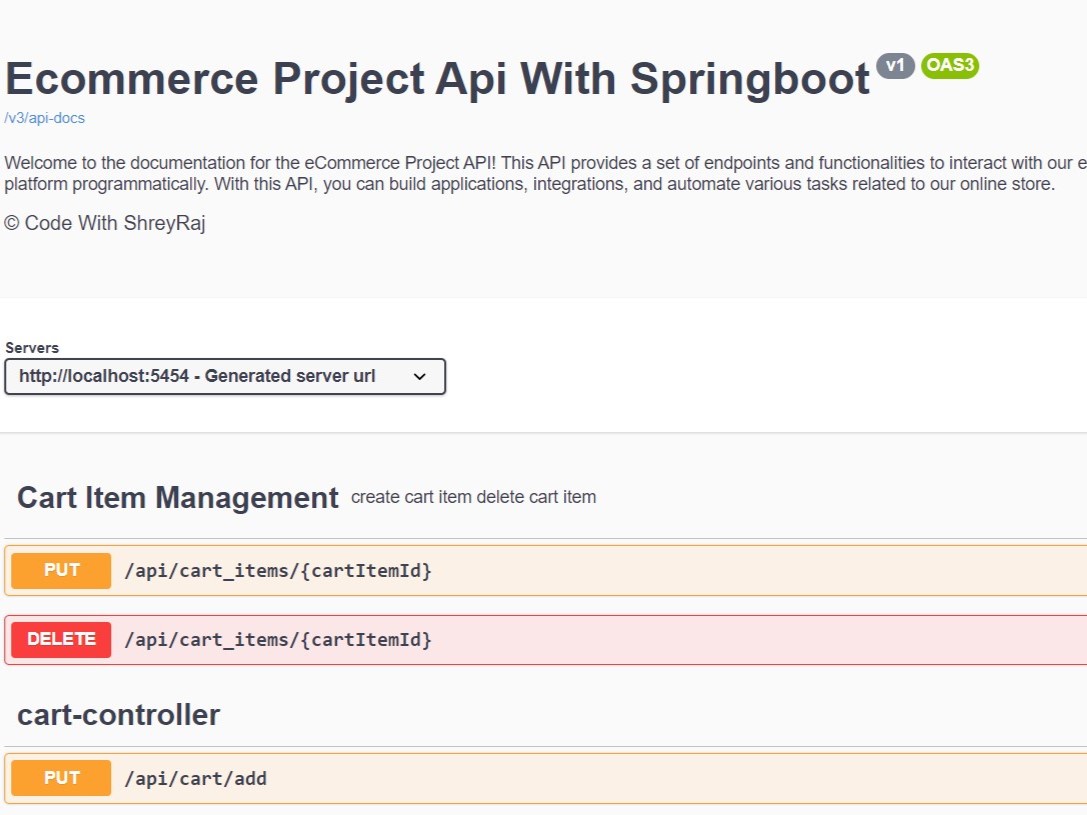
Task: Expand the DELETE /api/cart_items/{cartItemId} endpoint
Action: pyautogui.click(x=278, y=640)
